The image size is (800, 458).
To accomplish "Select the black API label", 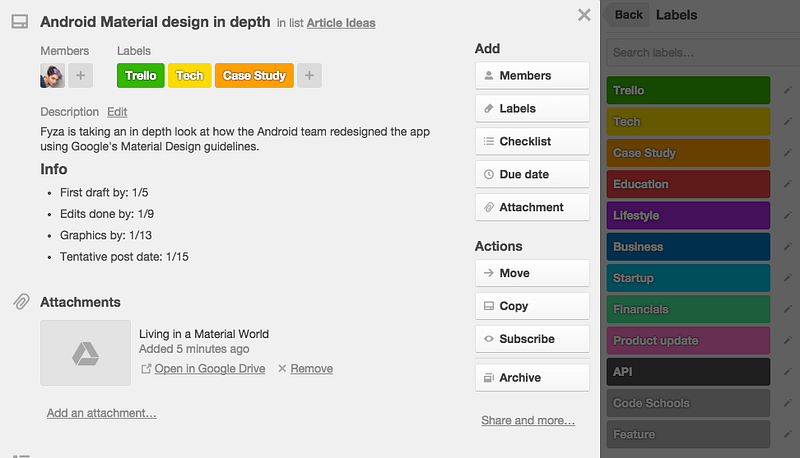I will tap(688, 372).
